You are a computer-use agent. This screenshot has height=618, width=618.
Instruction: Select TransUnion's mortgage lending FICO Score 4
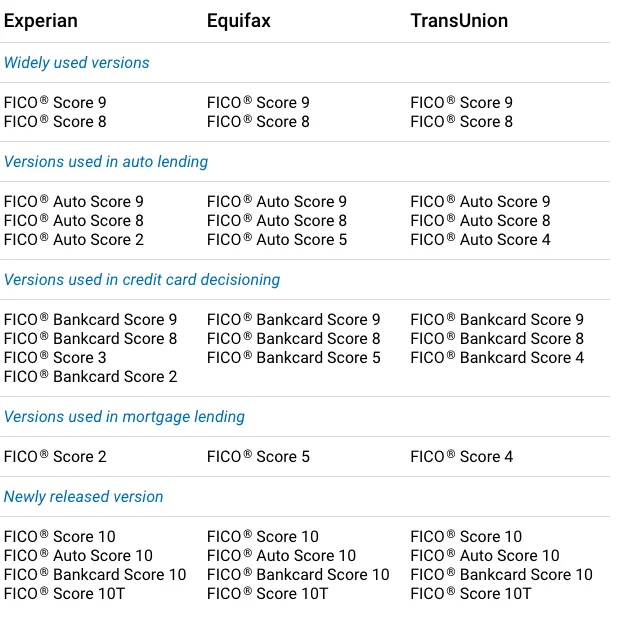[461, 457]
